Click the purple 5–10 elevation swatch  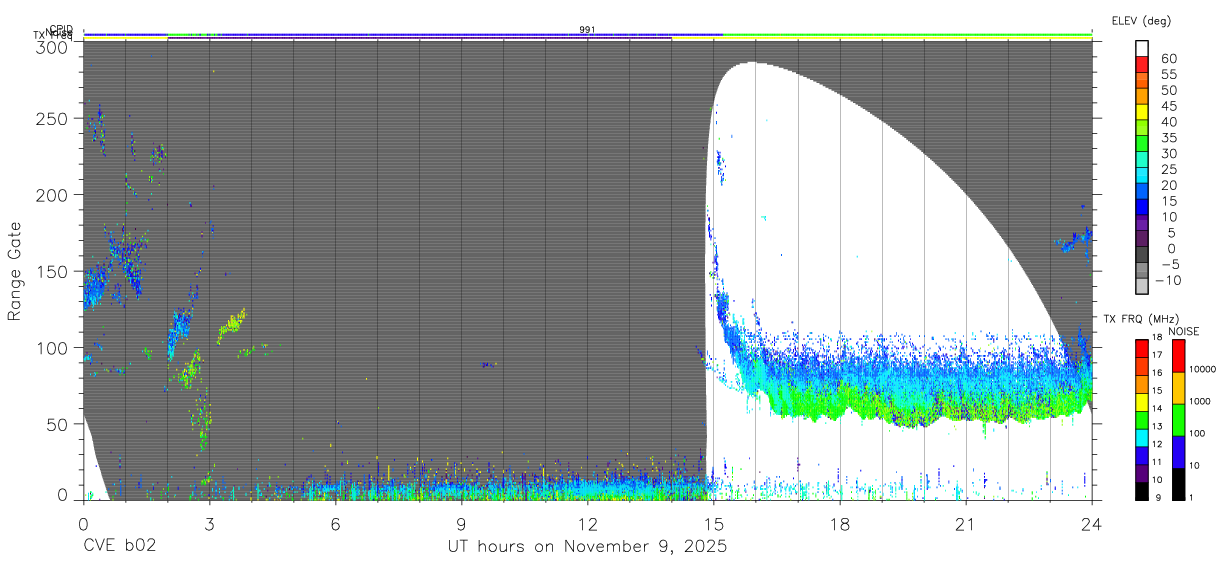1142,225
